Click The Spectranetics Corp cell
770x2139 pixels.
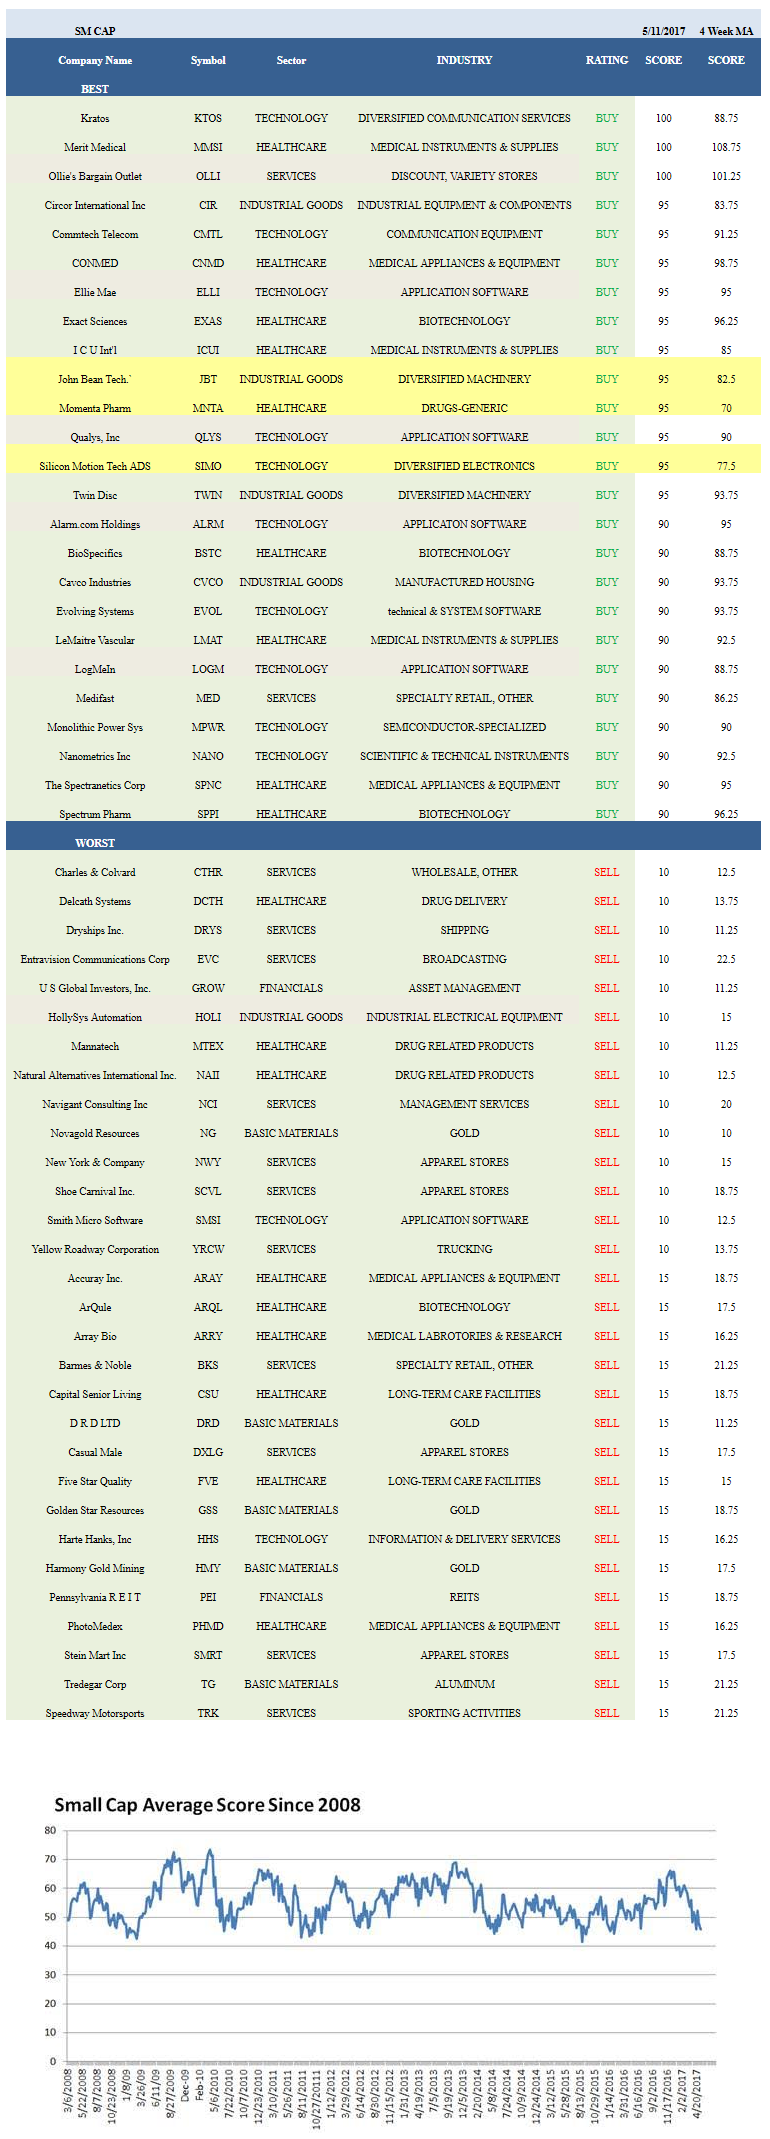pos(95,785)
